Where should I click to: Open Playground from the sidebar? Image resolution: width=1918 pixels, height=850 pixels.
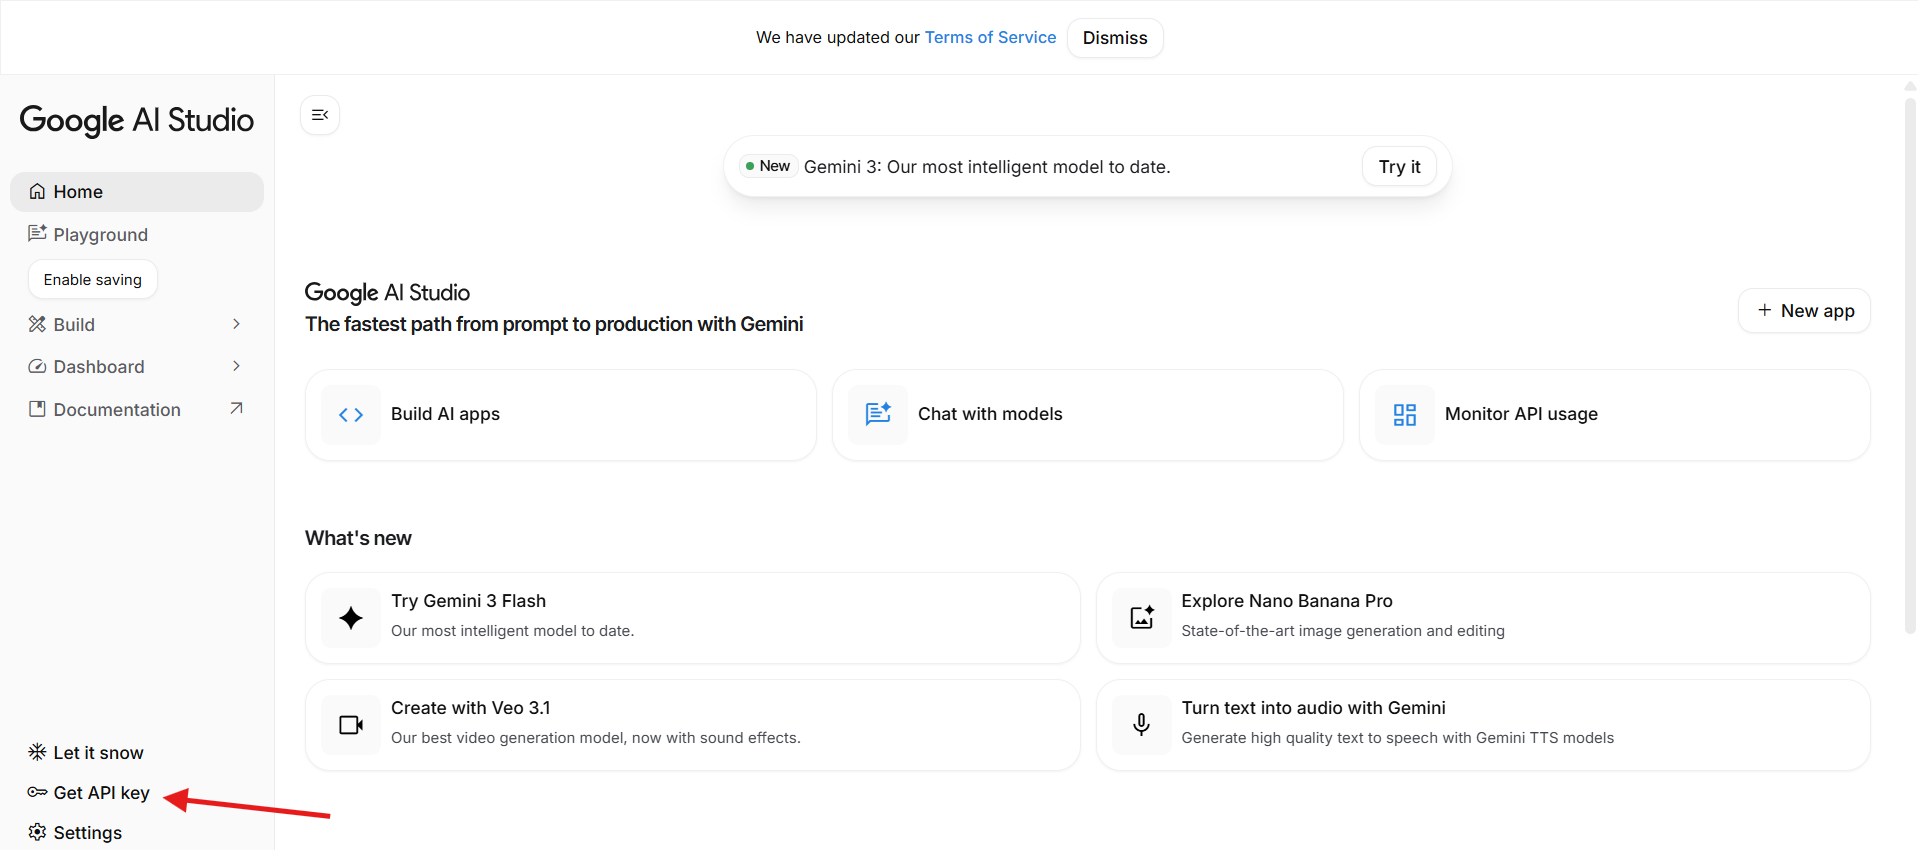tap(100, 235)
